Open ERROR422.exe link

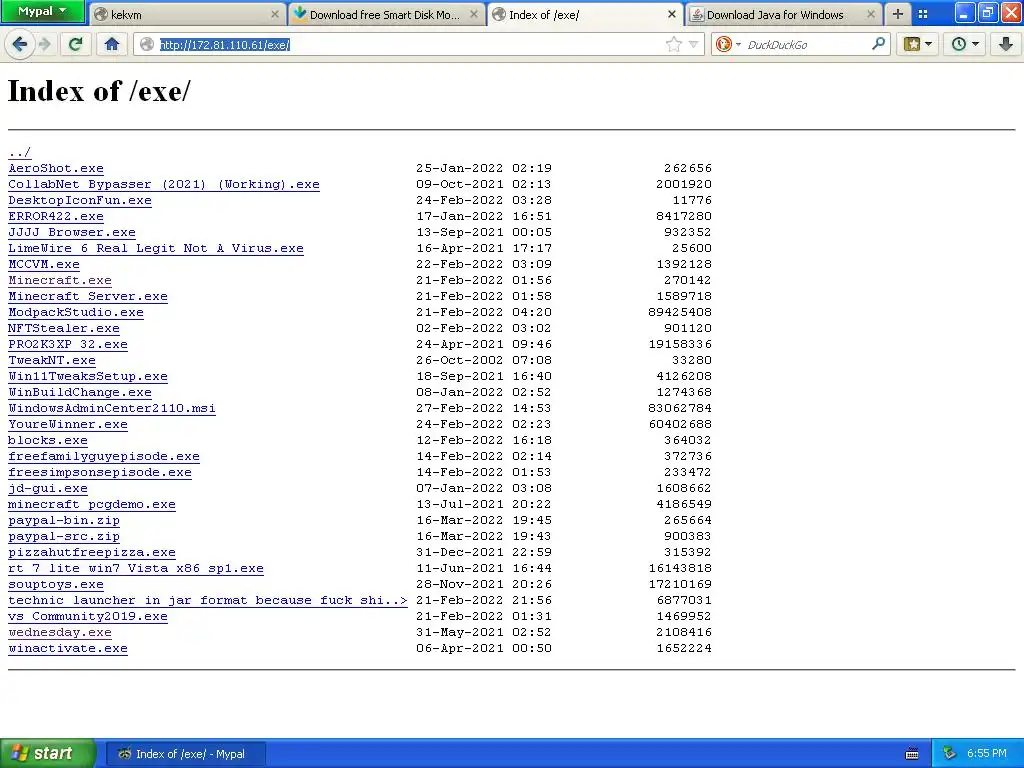[x=56, y=216]
